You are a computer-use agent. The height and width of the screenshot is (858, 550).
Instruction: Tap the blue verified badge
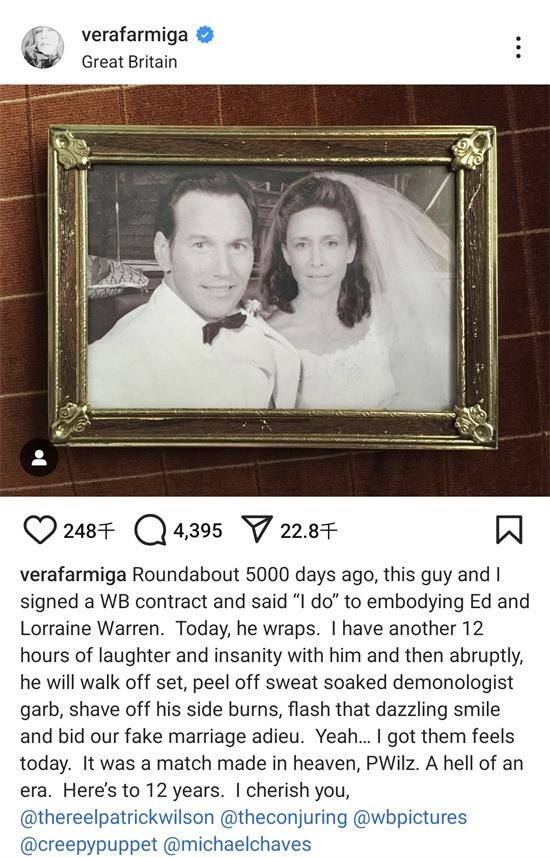pyautogui.click(x=205, y=34)
